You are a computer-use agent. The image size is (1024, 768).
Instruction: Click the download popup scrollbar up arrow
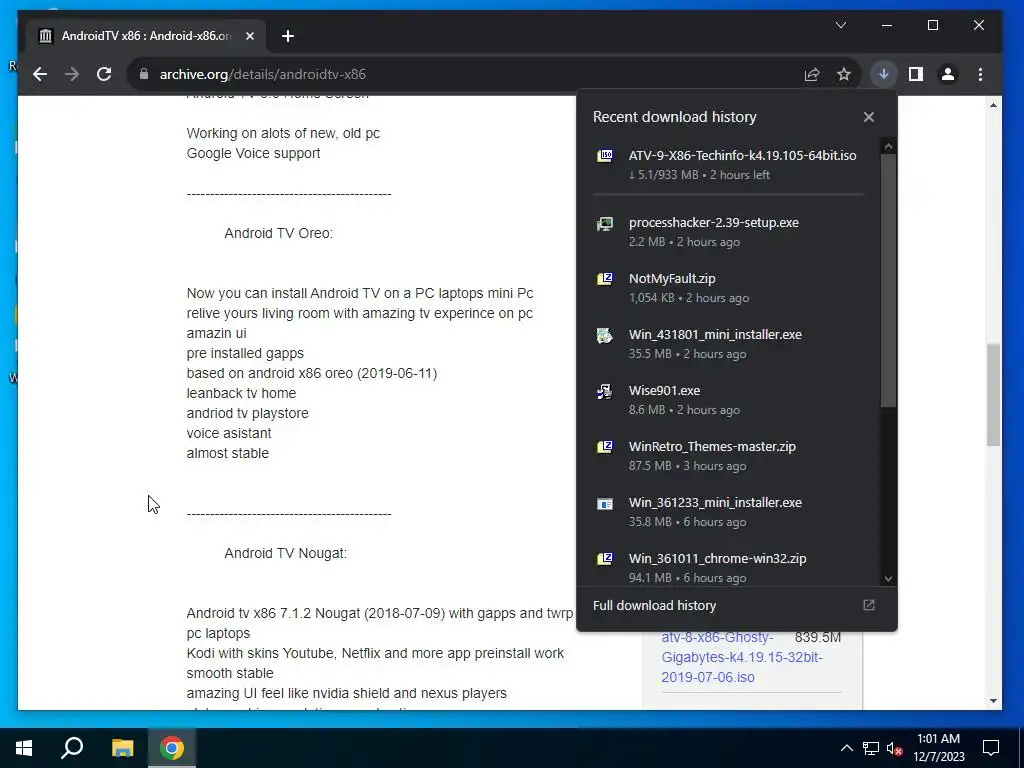(x=888, y=146)
